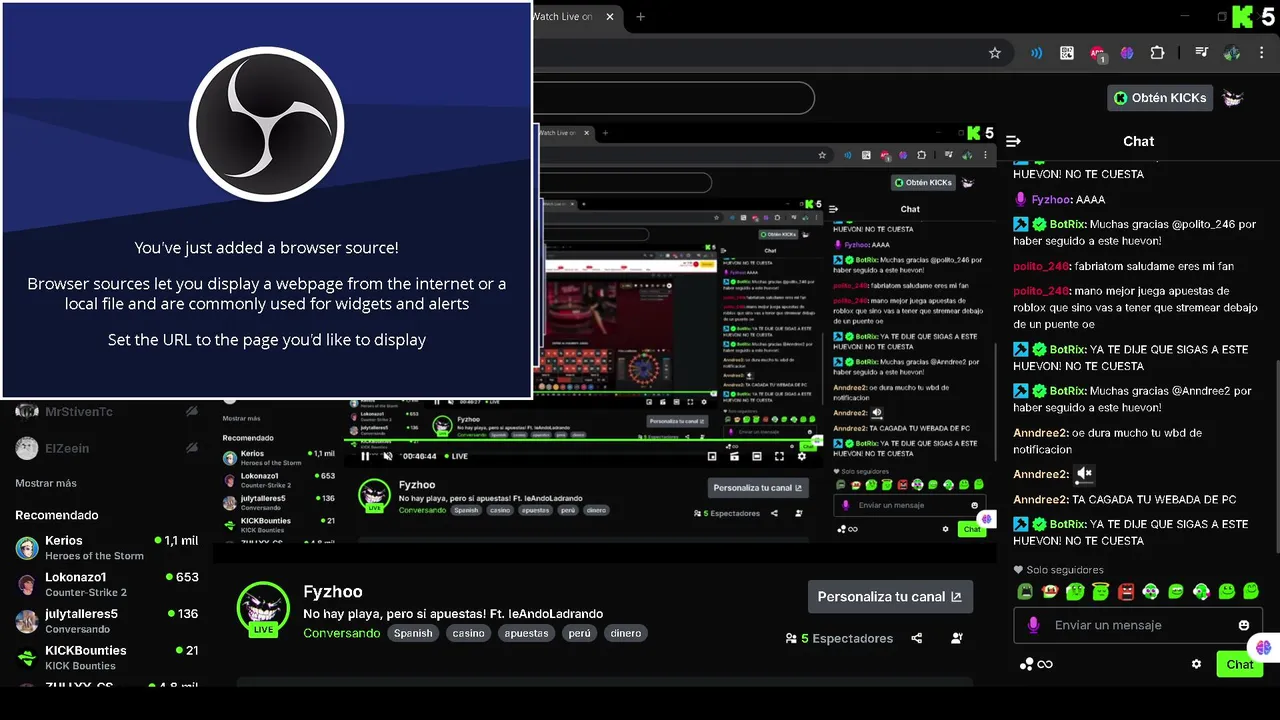Open MrStivenTc in sidebar
Viewport: 1280px width, 720px height.
[106, 412]
